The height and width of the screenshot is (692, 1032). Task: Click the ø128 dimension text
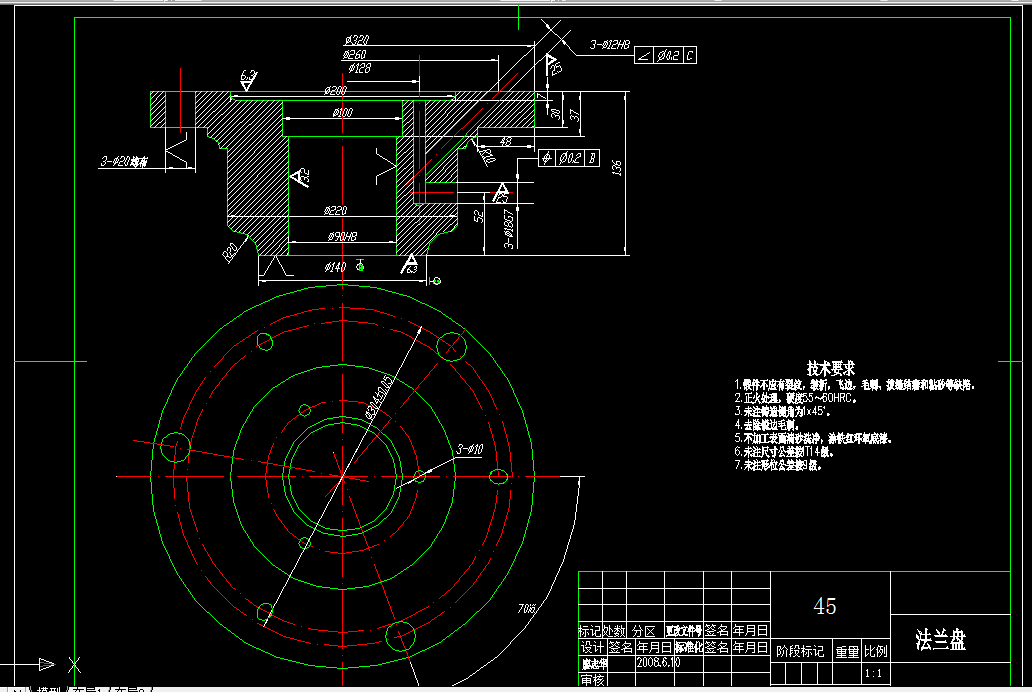point(359,68)
